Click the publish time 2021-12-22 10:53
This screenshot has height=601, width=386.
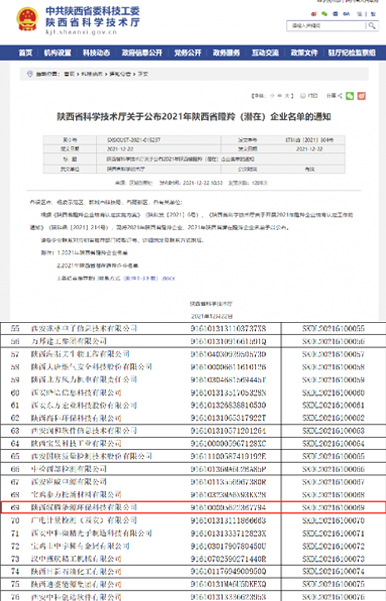tap(203, 183)
